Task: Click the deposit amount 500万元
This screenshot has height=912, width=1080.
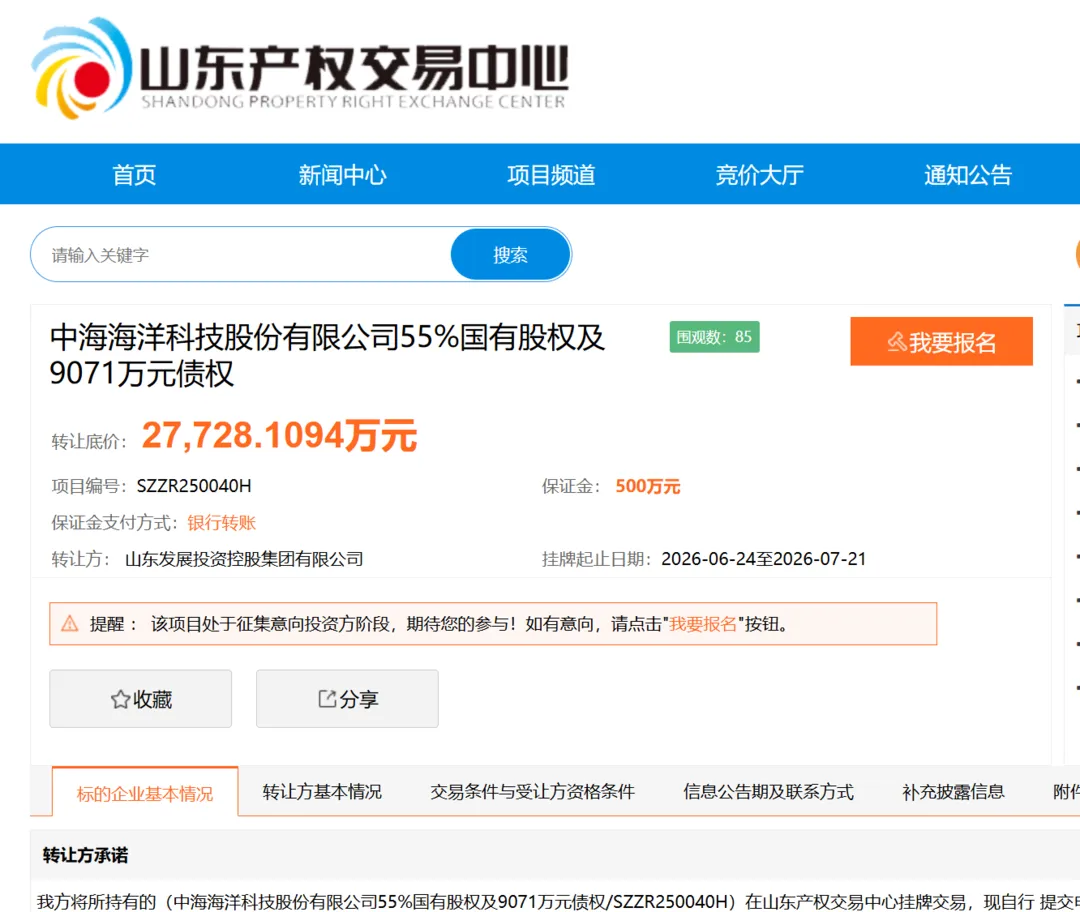Action: [647, 486]
